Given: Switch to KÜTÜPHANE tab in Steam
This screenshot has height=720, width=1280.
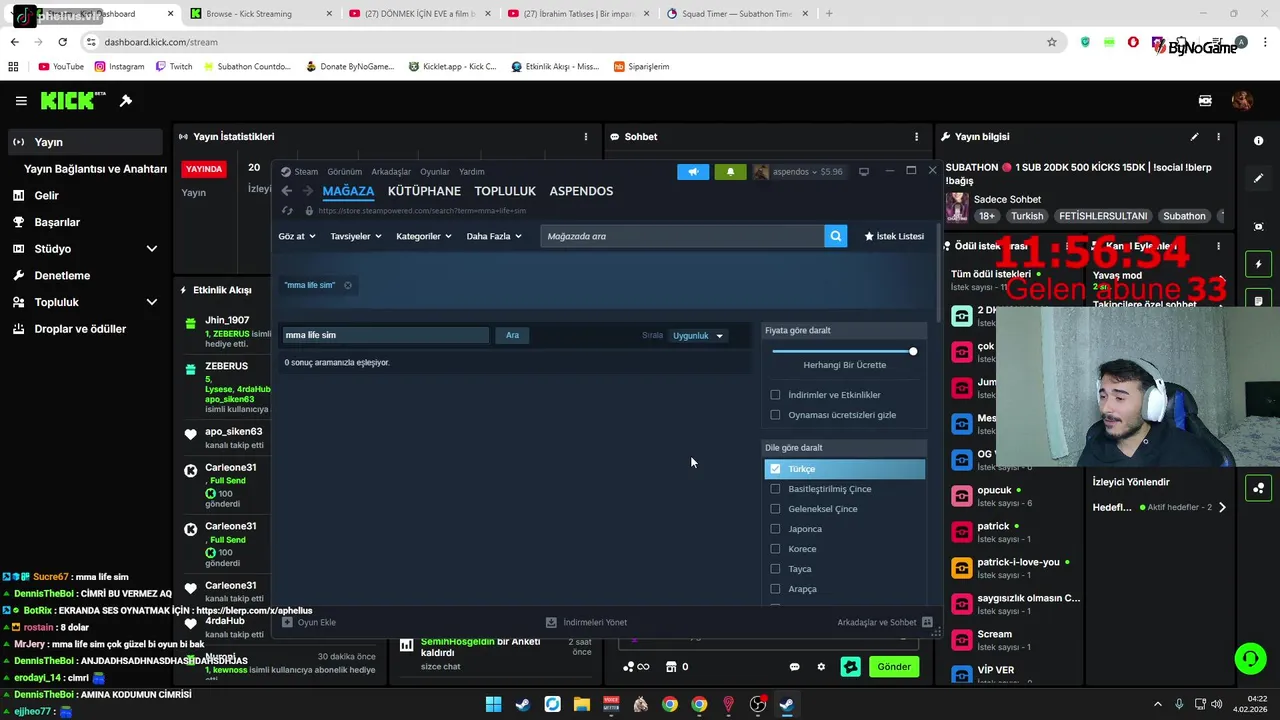Looking at the screenshot, I should click(x=424, y=191).
